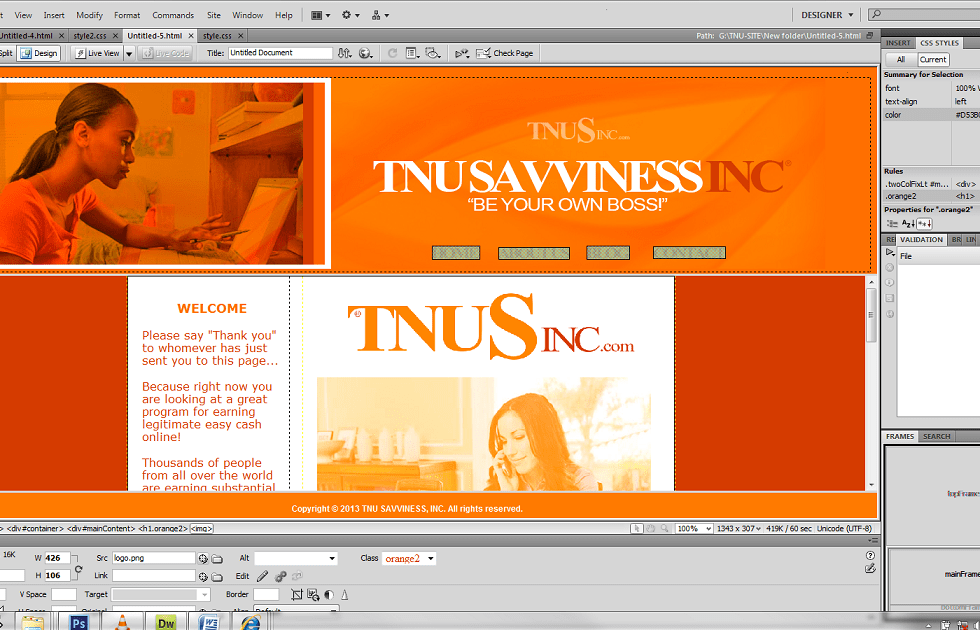Open the Commands menu

tap(173, 15)
